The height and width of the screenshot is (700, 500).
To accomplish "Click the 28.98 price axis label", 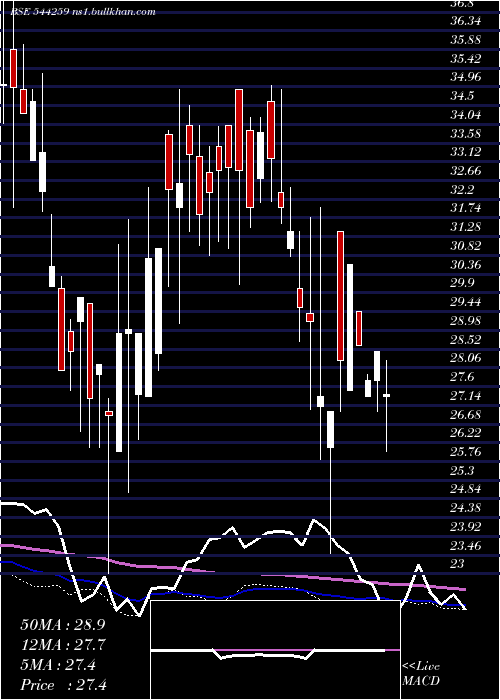I will (466, 321).
